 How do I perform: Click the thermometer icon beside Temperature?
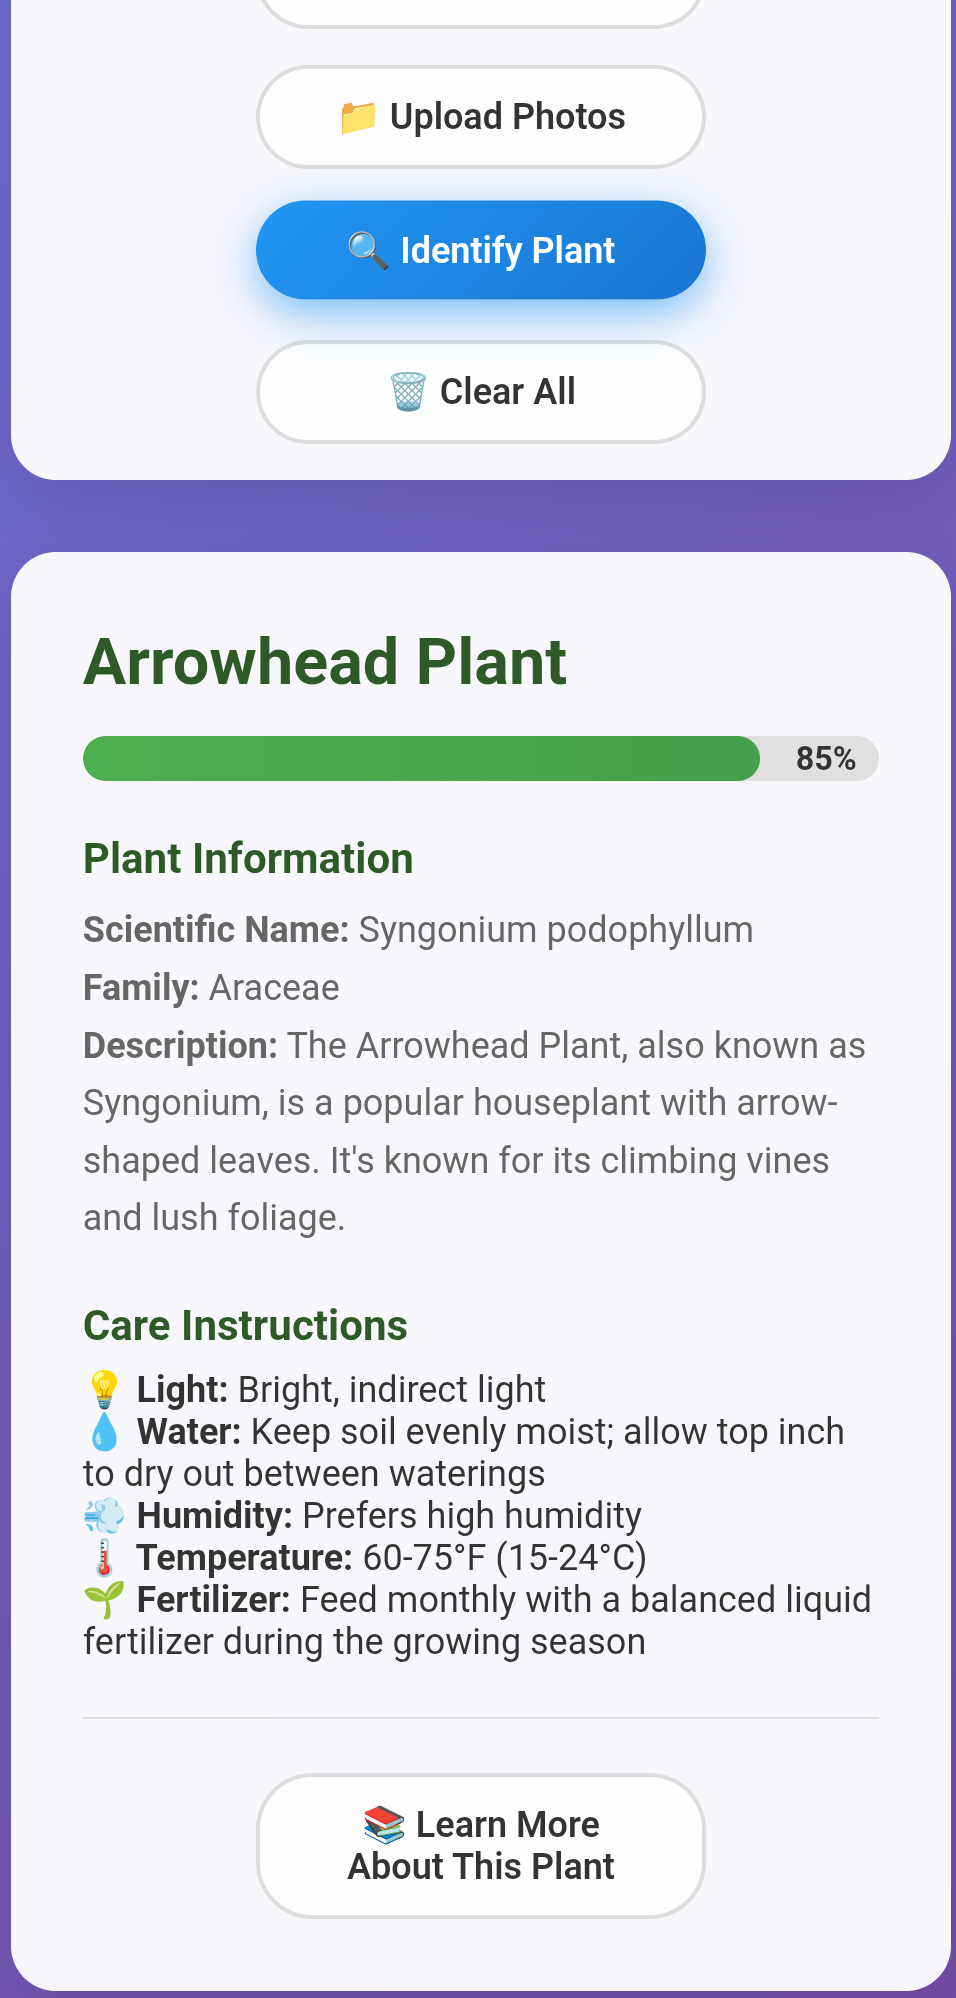[x=104, y=1558]
